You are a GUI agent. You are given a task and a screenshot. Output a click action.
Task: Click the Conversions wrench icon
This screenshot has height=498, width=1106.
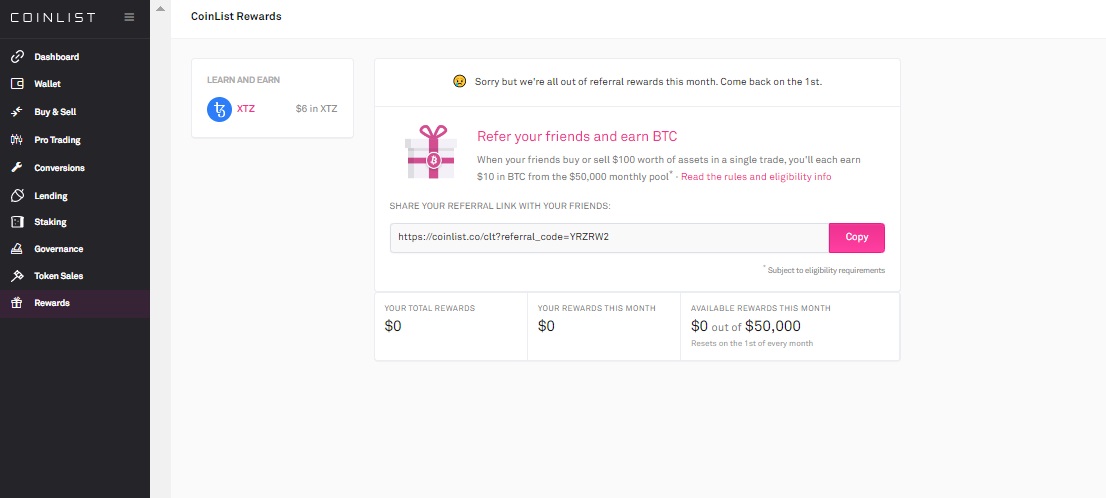17,168
